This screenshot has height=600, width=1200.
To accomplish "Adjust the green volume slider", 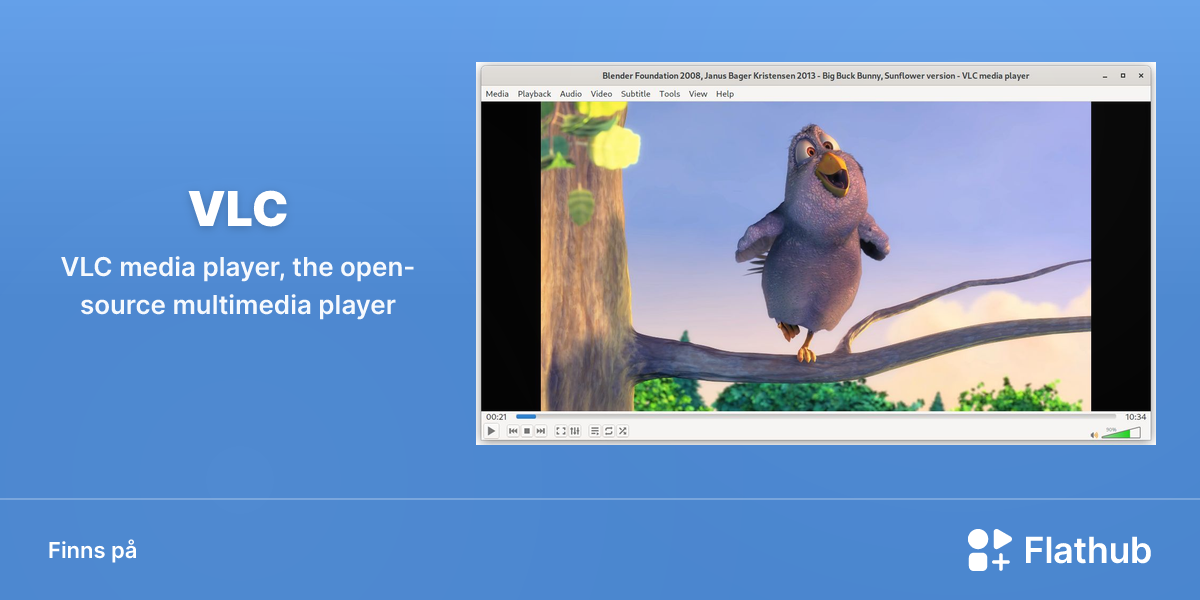I will pos(1121,432).
